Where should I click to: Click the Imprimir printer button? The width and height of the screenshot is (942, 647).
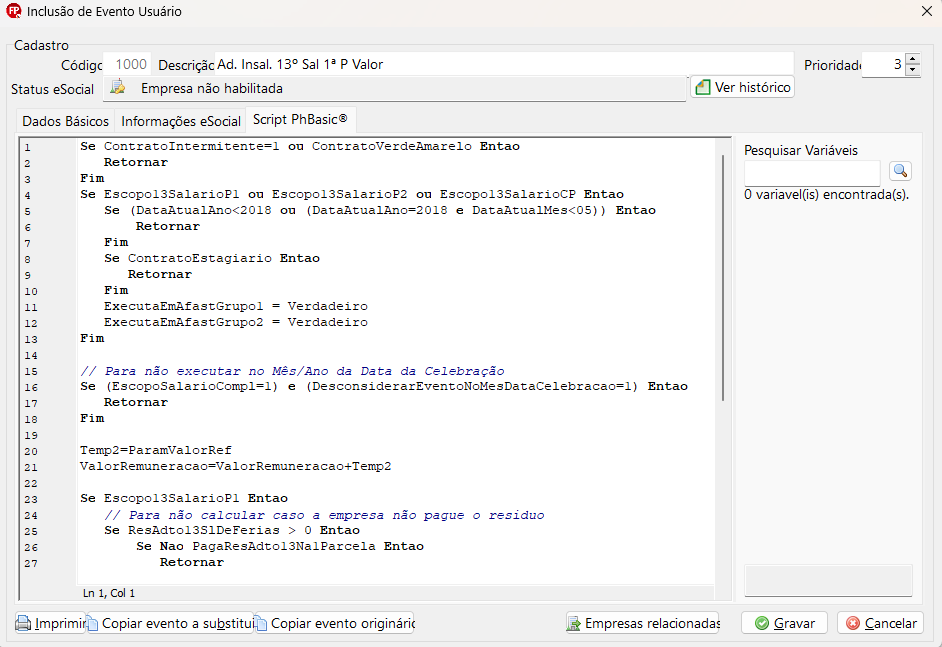point(50,623)
